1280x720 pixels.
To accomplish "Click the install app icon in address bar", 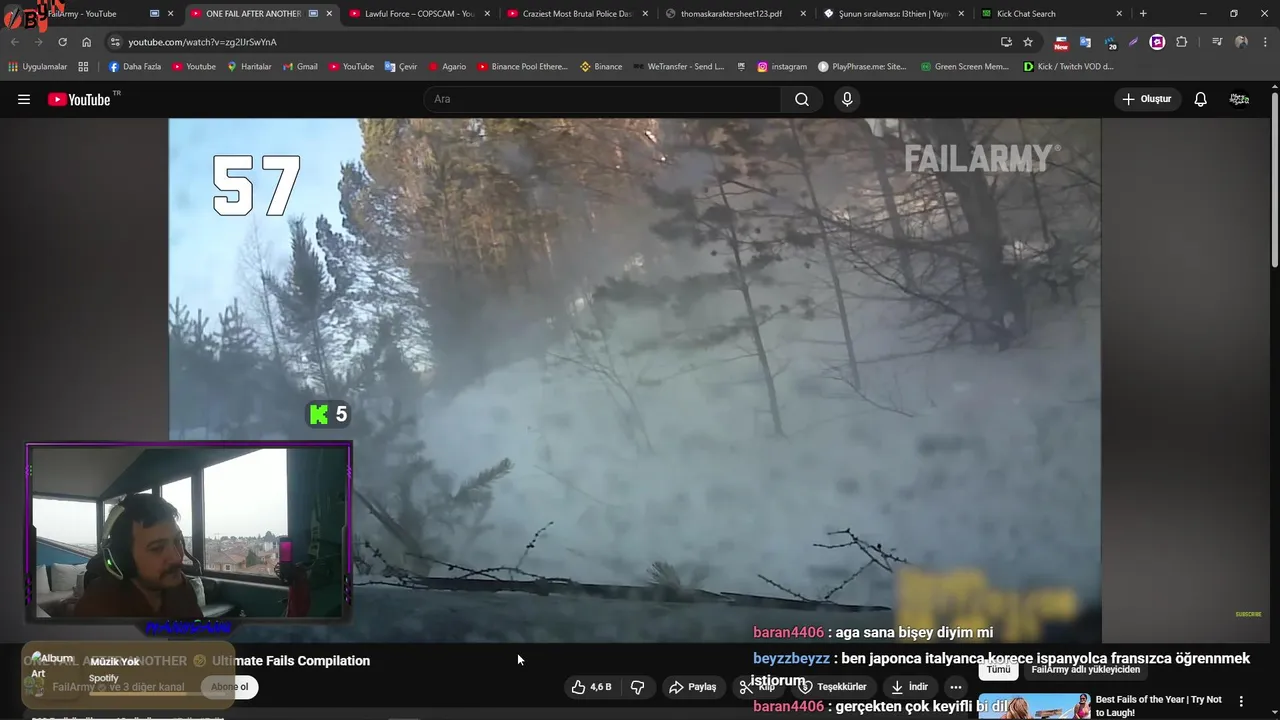I will [x=1006, y=42].
